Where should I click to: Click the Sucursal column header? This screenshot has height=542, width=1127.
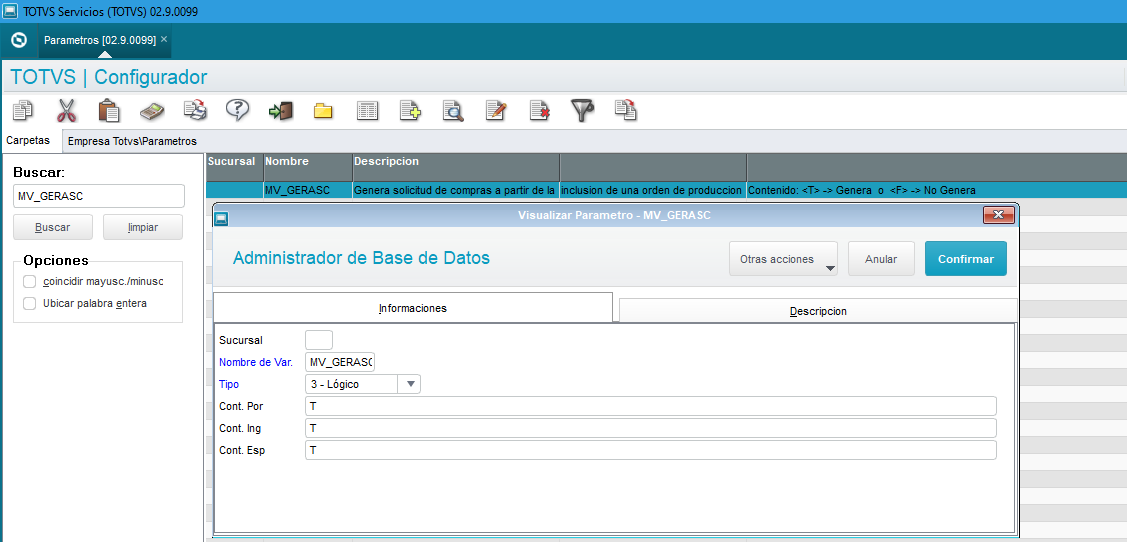234,167
